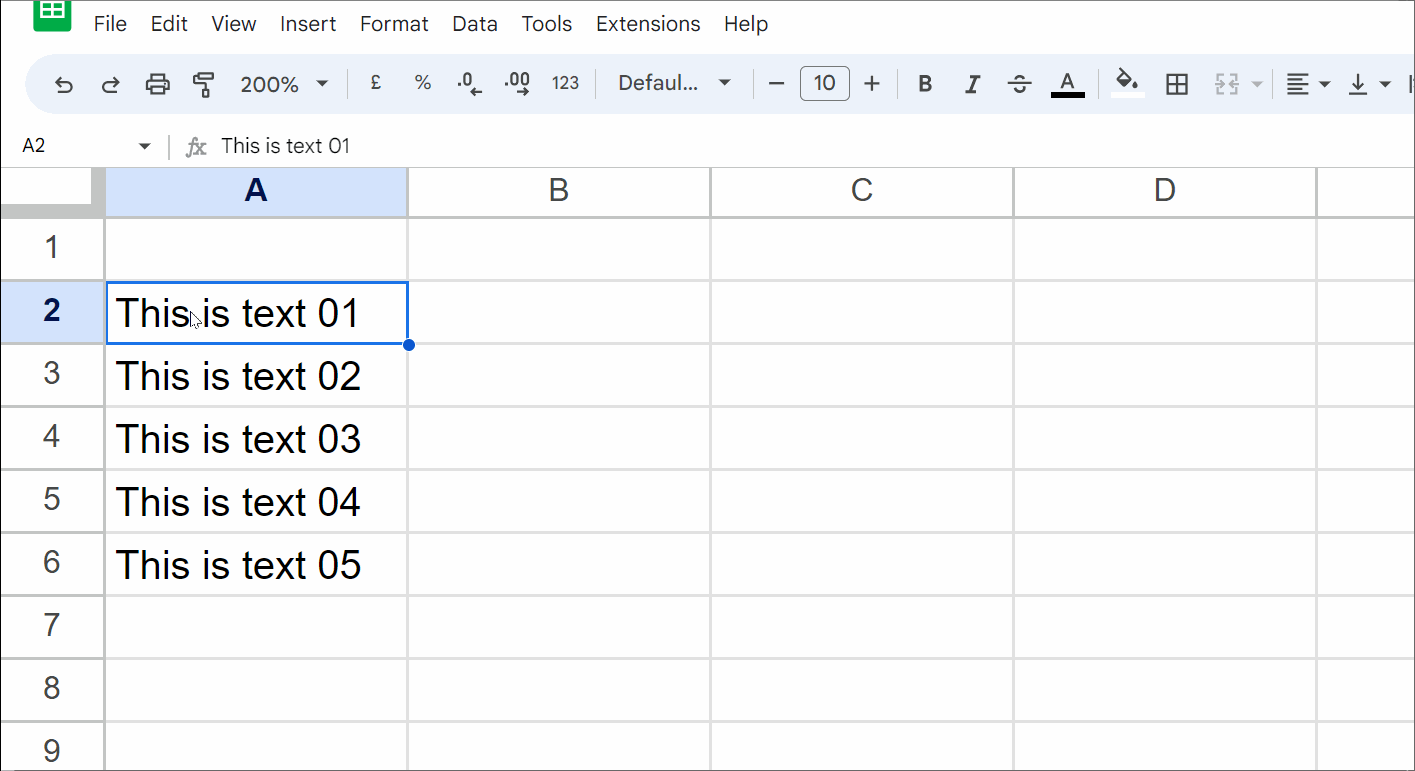Open the zoom level dropdown

[x=285, y=84]
